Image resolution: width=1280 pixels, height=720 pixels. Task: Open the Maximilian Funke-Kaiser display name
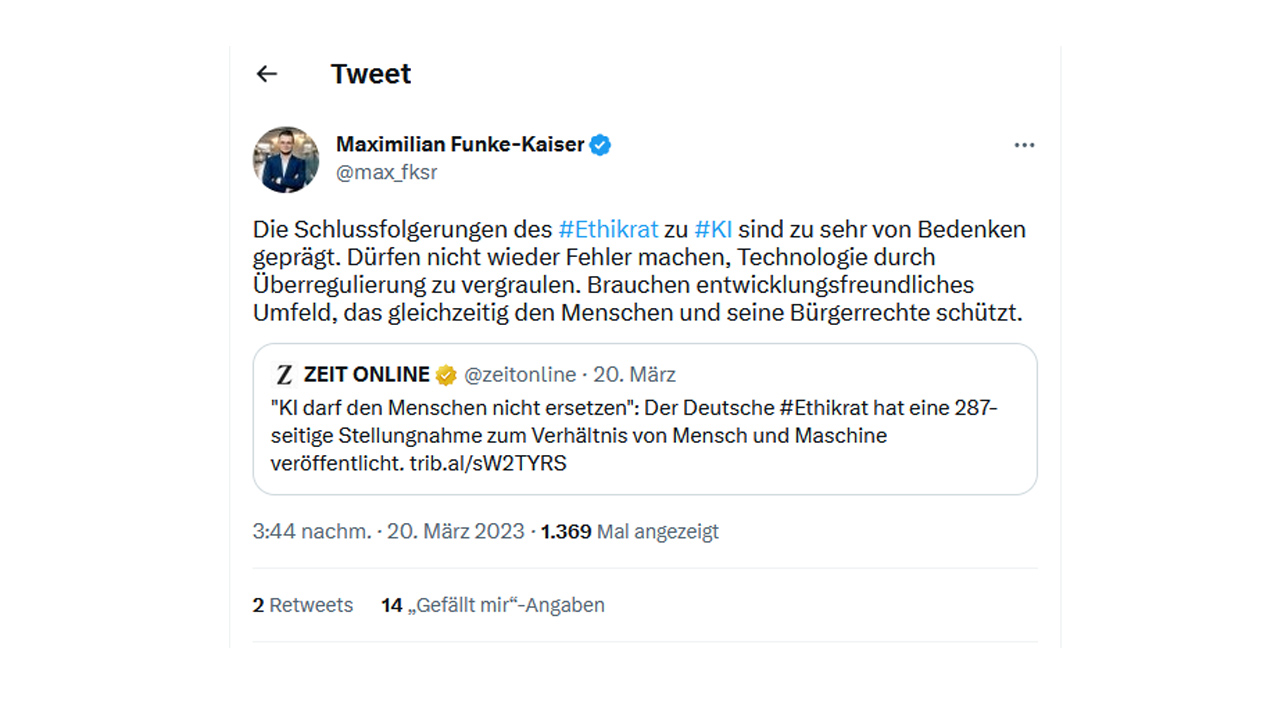click(460, 145)
